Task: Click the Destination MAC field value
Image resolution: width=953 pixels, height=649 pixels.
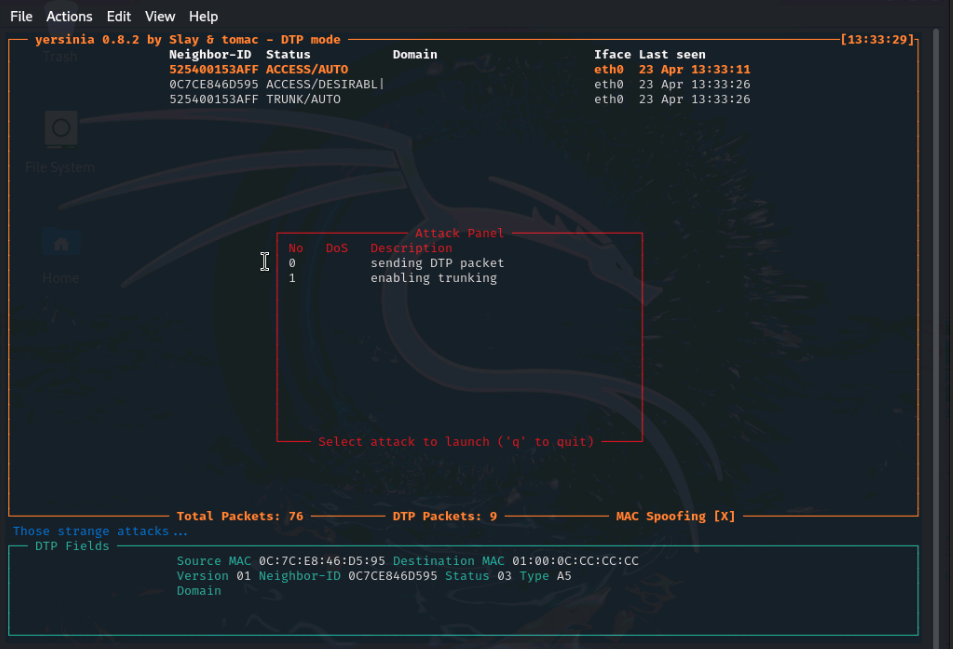Action: click(574, 561)
